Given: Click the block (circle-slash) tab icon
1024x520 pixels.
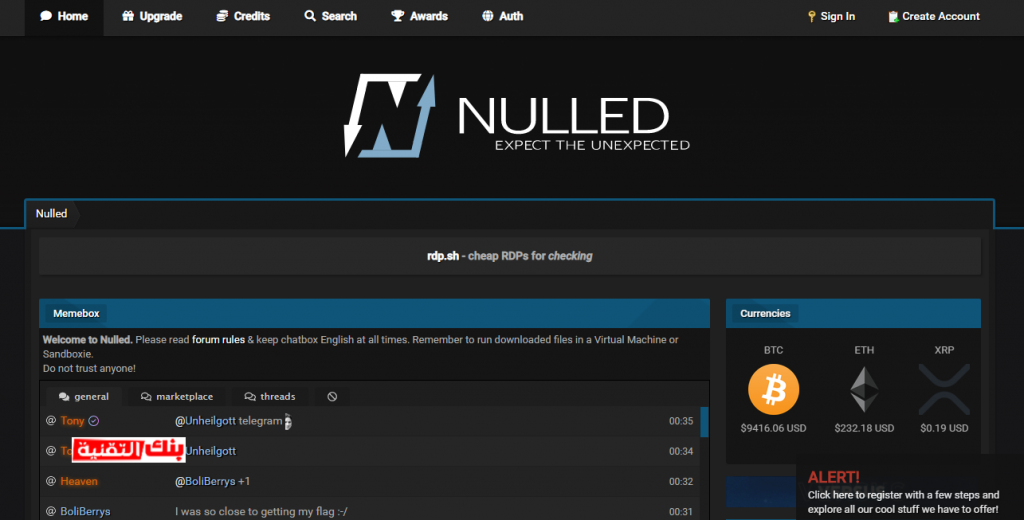Looking at the screenshot, I should 332,397.
